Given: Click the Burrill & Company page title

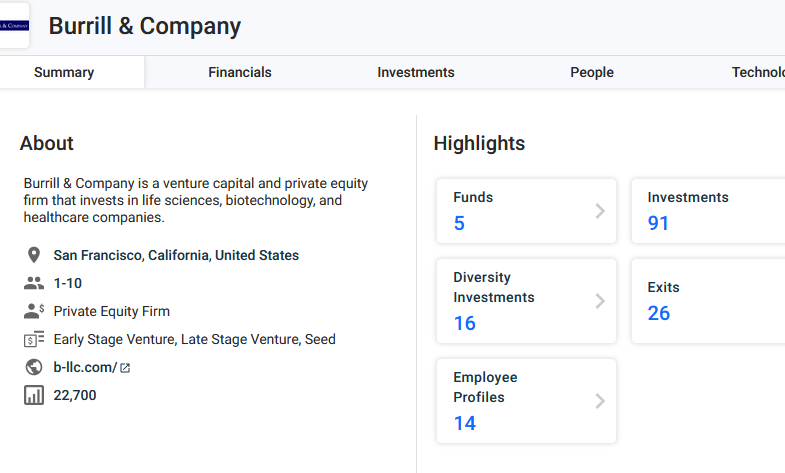Looking at the screenshot, I should click(145, 26).
